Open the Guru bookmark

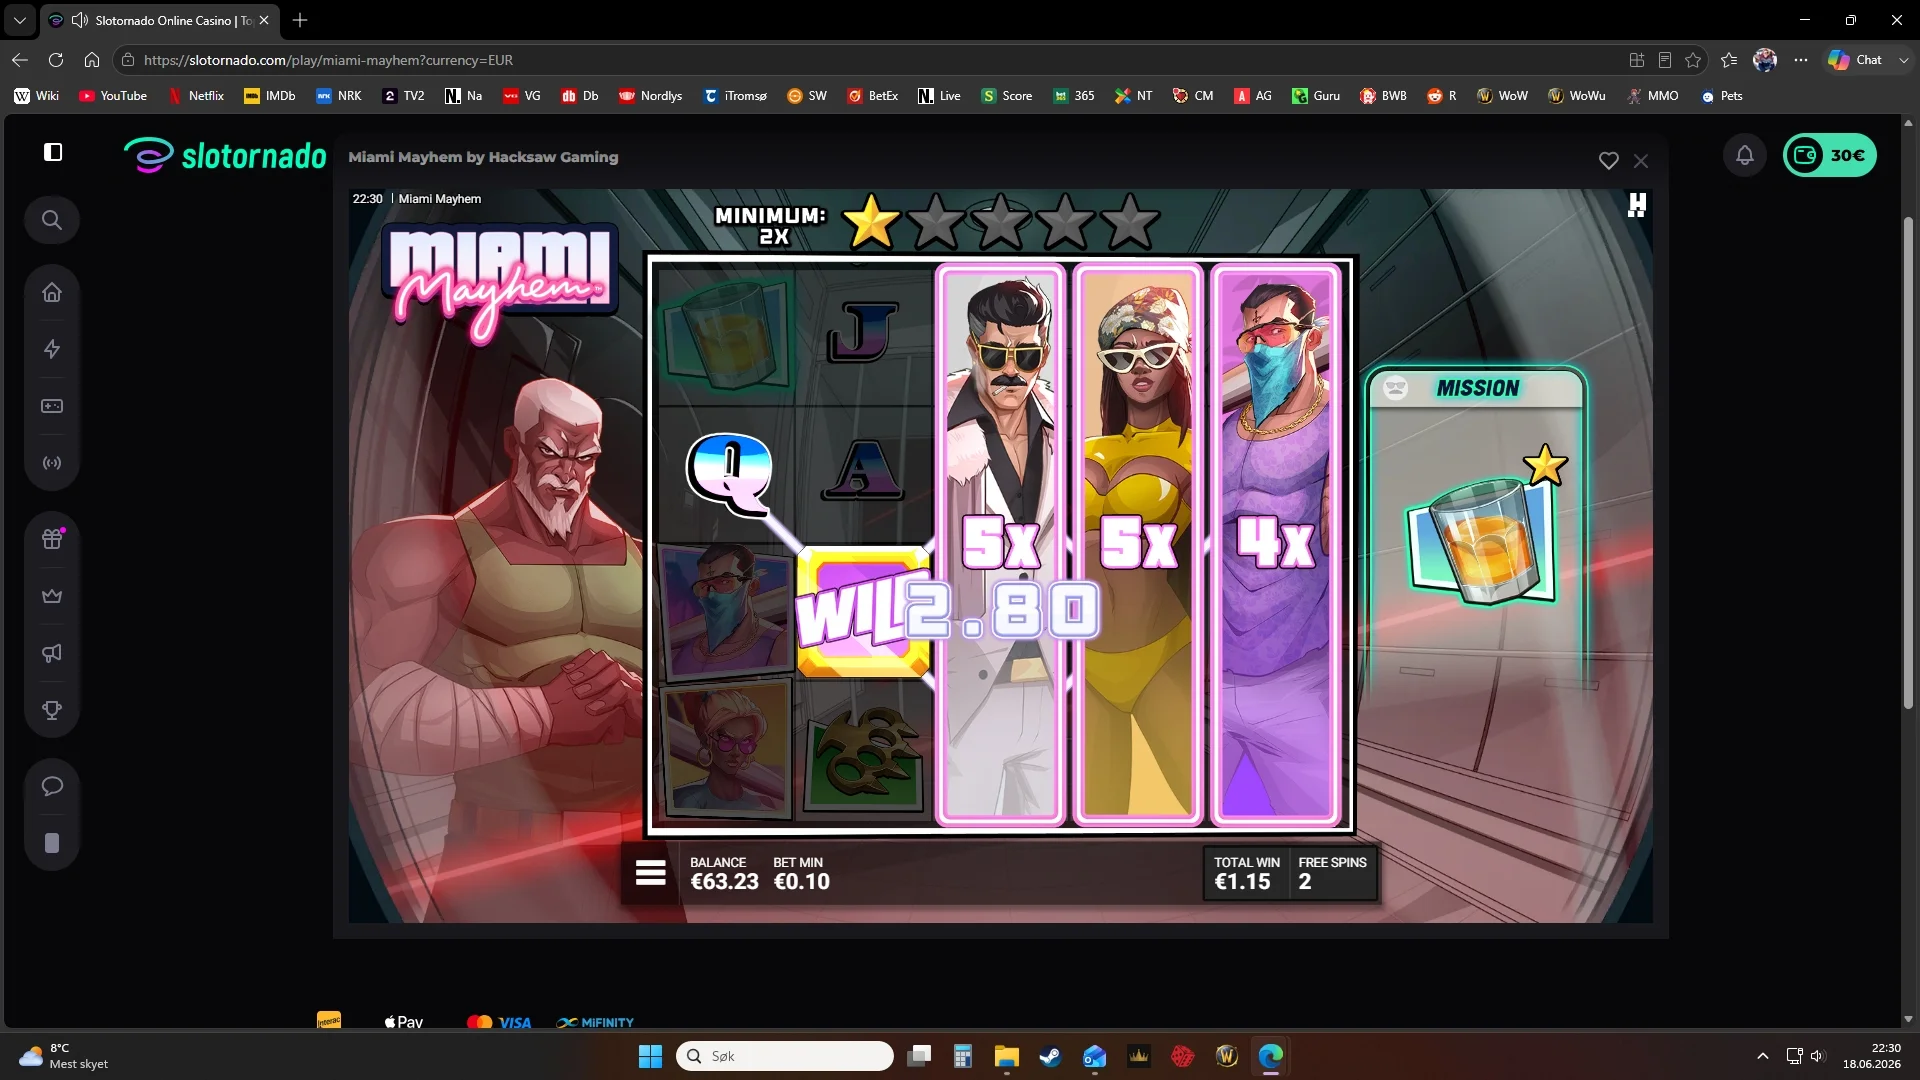coord(1316,96)
